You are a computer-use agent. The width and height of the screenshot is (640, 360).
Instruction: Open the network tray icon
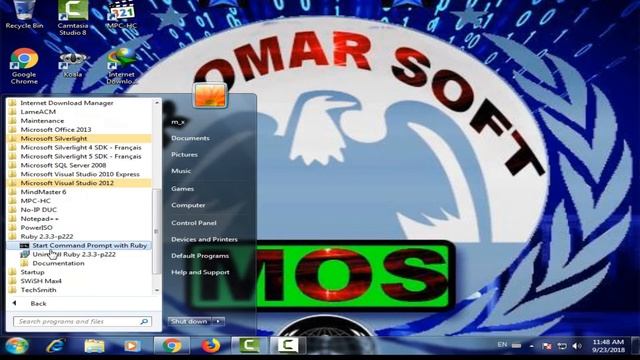pos(562,346)
